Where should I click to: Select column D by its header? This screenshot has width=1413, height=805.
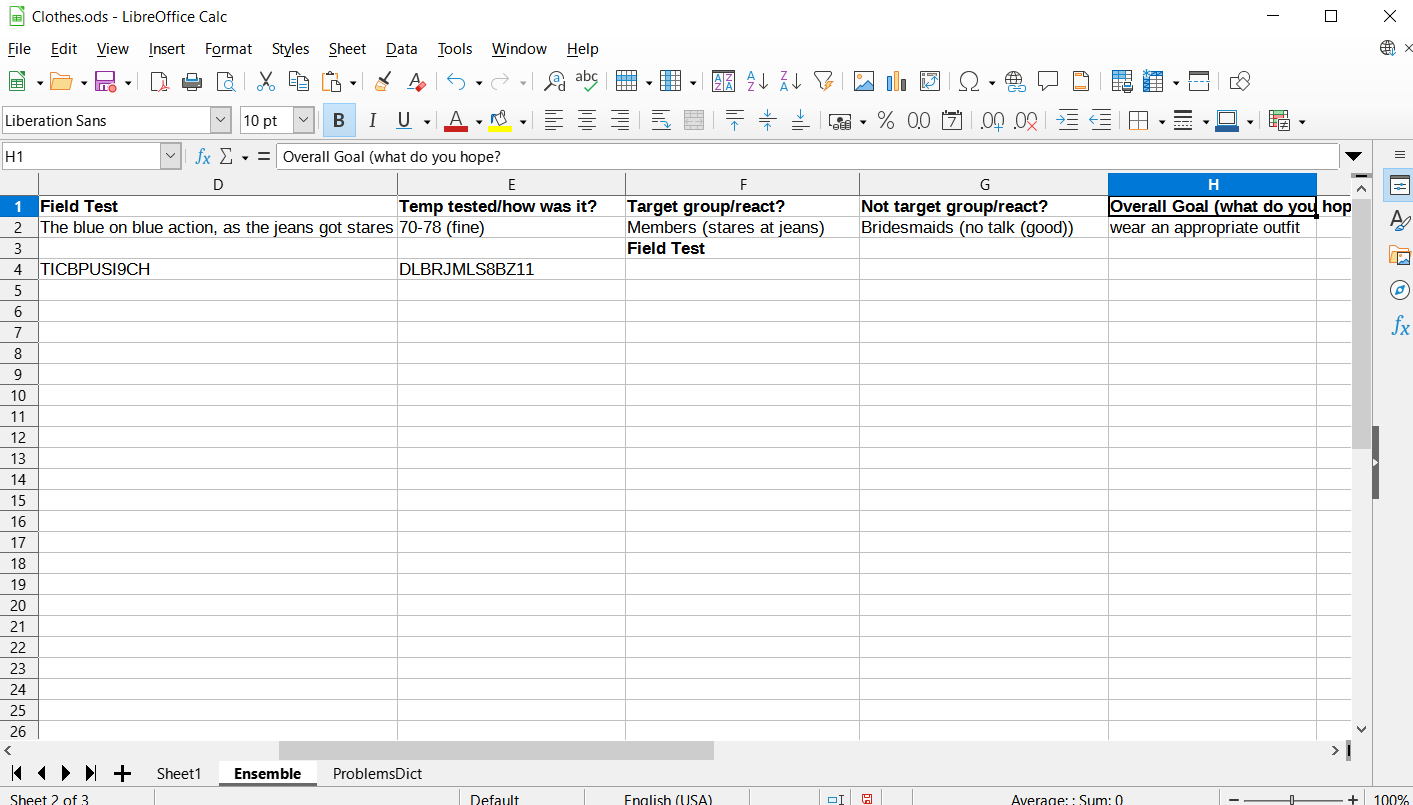(x=218, y=184)
